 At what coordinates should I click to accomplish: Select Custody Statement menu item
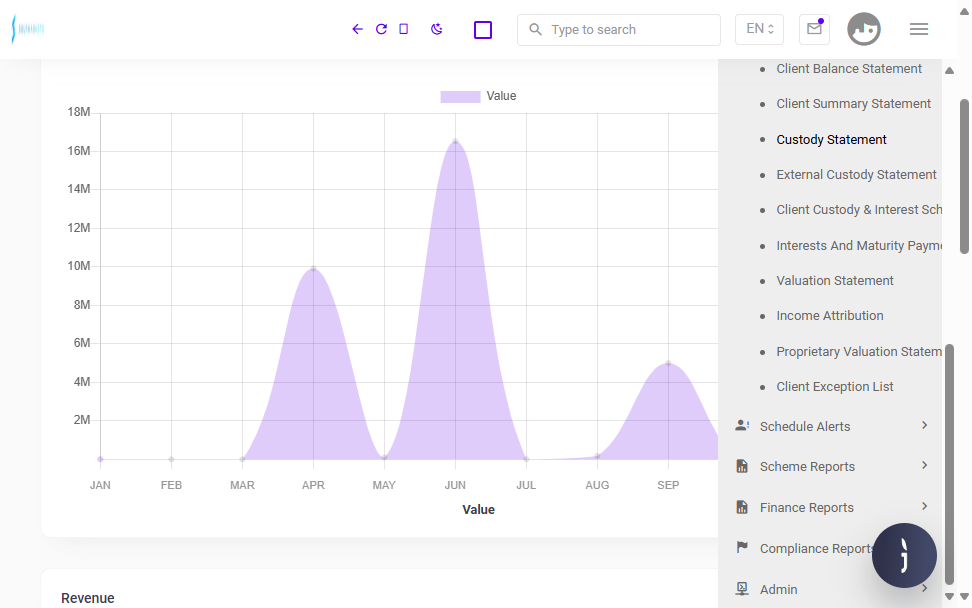pyautogui.click(x=831, y=139)
